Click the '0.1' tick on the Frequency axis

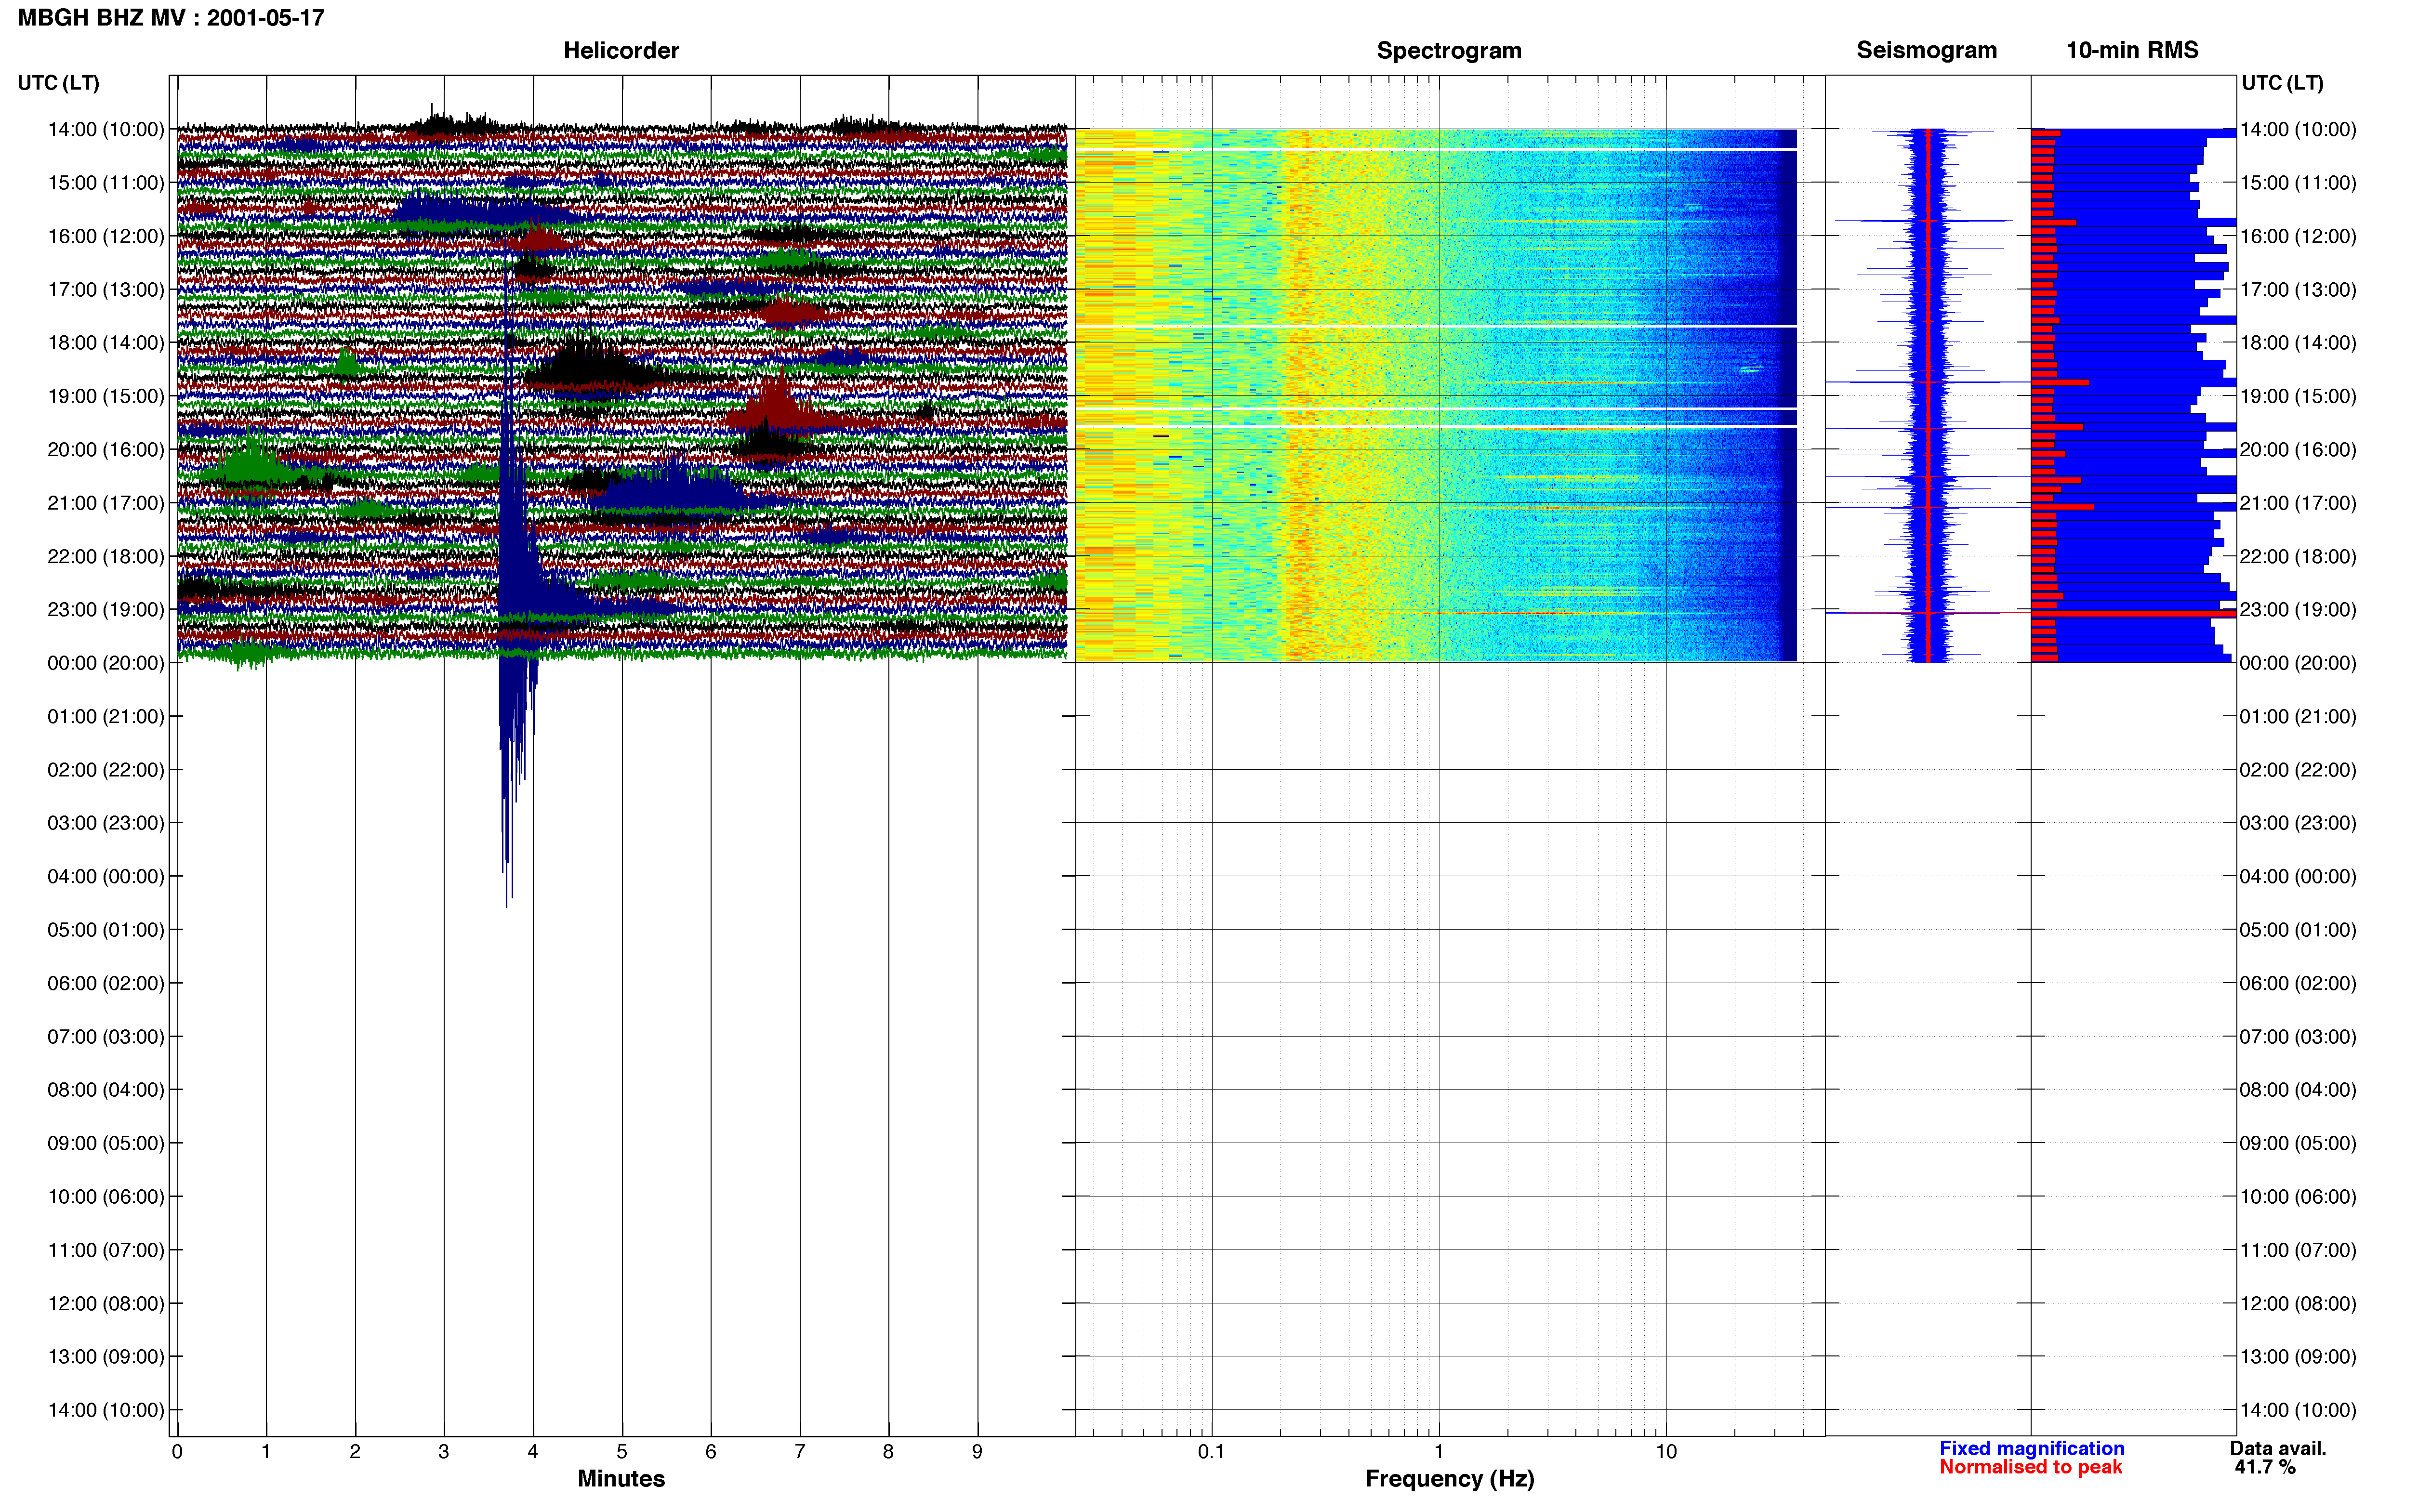coord(1212,1452)
